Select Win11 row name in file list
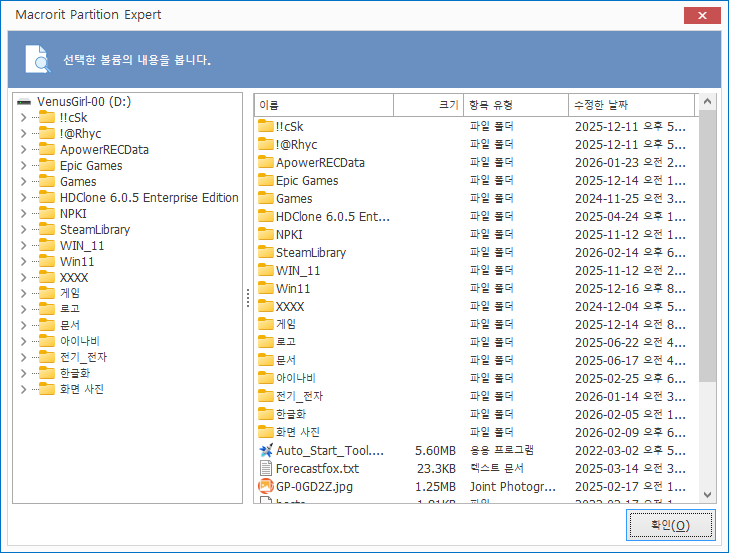This screenshot has width=729, height=553. 293,288
